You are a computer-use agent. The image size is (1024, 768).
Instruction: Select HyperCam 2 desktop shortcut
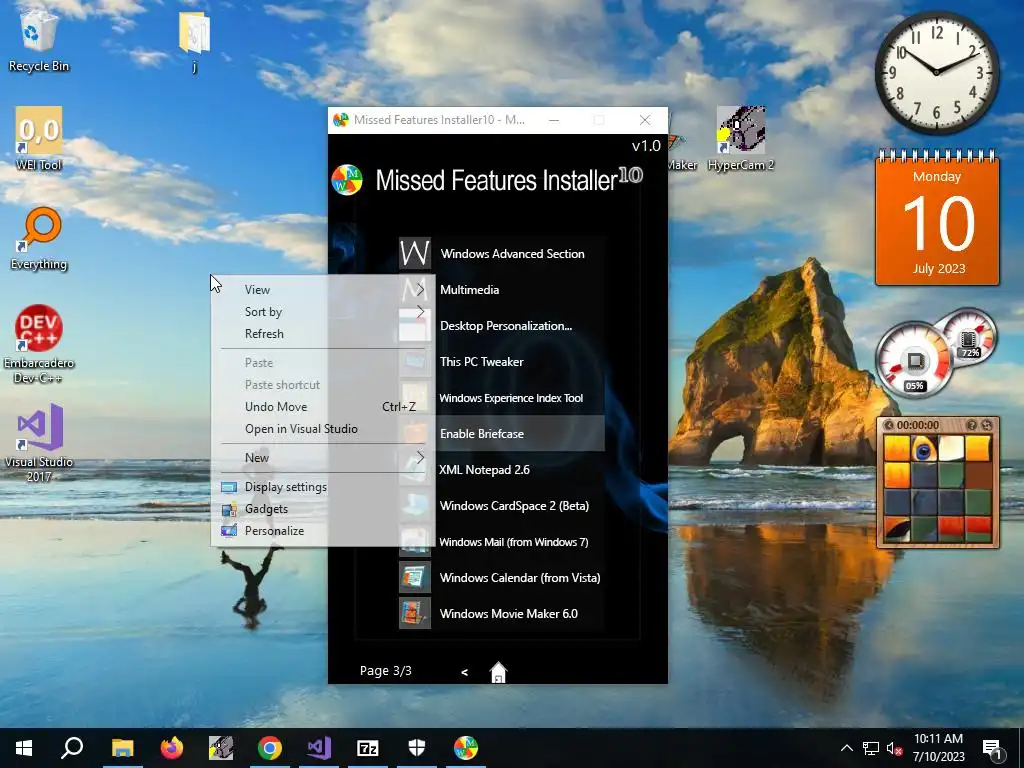(x=741, y=139)
